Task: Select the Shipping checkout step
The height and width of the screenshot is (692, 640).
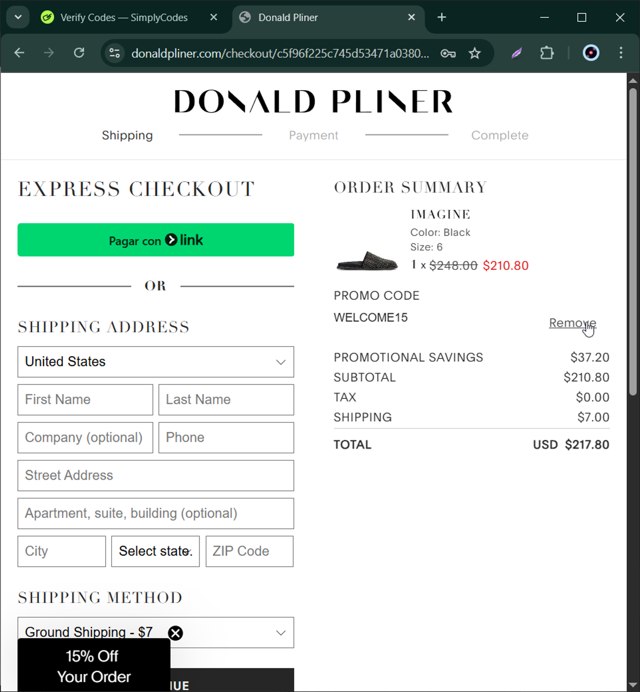Action: tap(127, 135)
